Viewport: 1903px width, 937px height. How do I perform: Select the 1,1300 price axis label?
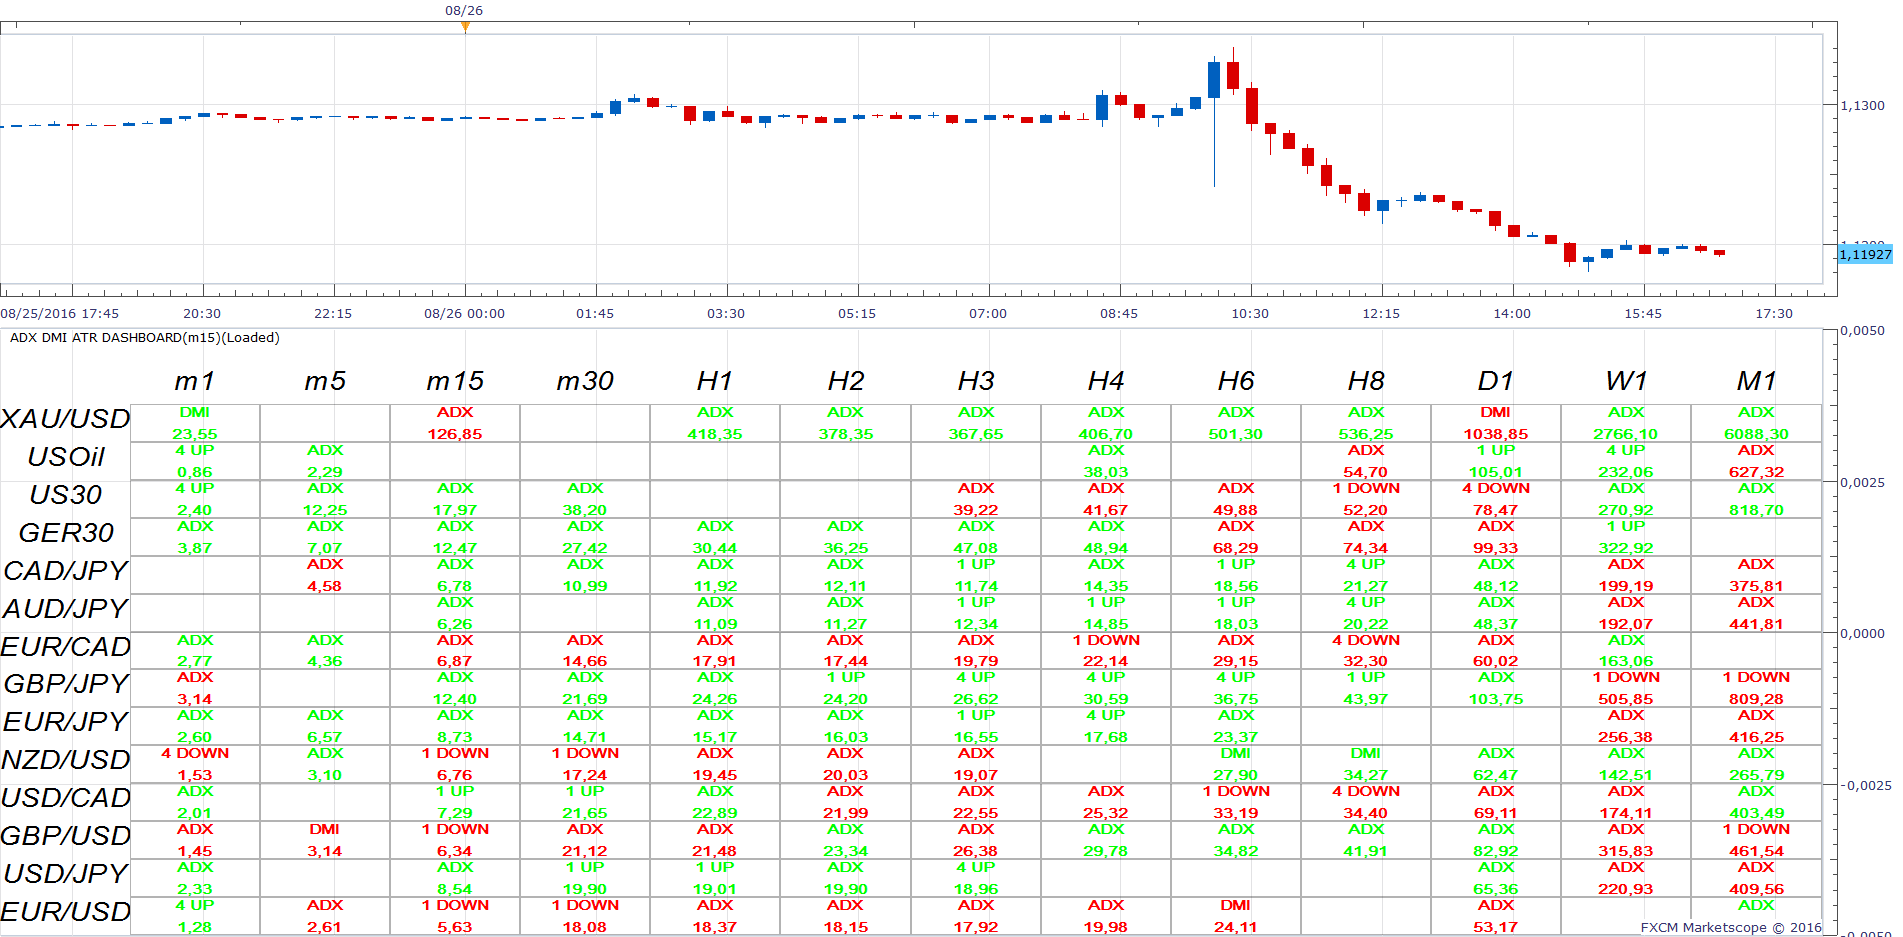point(1862,105)
